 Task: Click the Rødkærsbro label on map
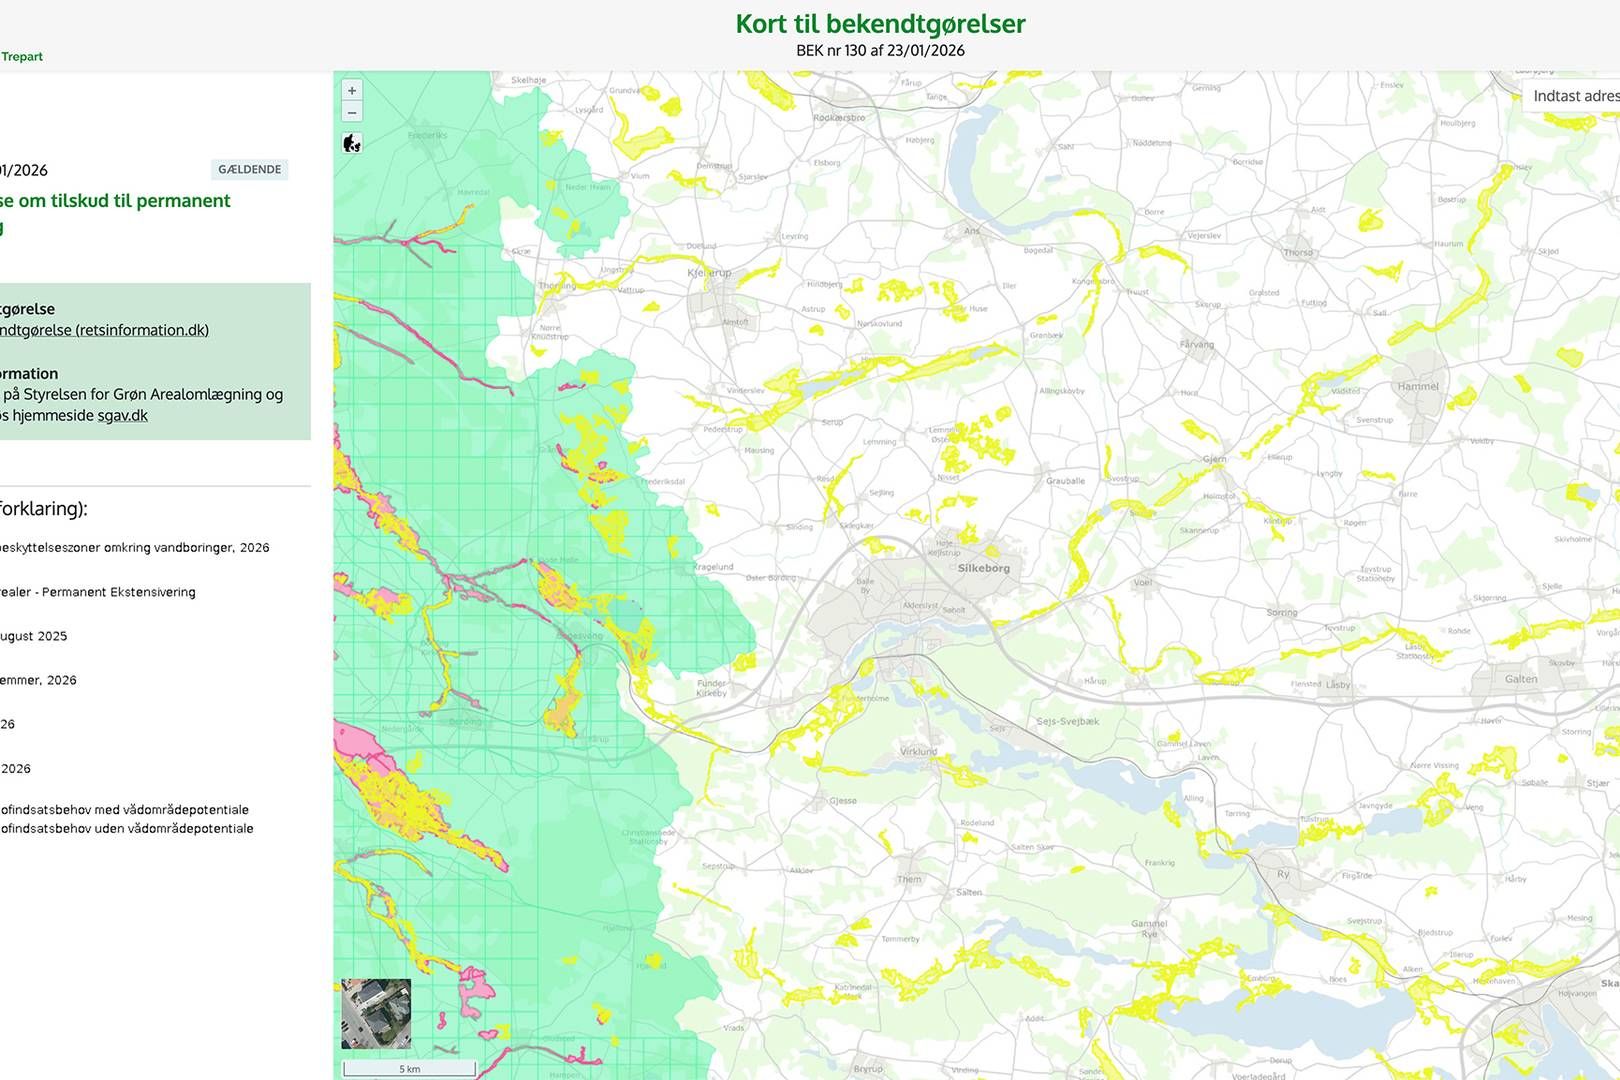(x=839, y=118)
